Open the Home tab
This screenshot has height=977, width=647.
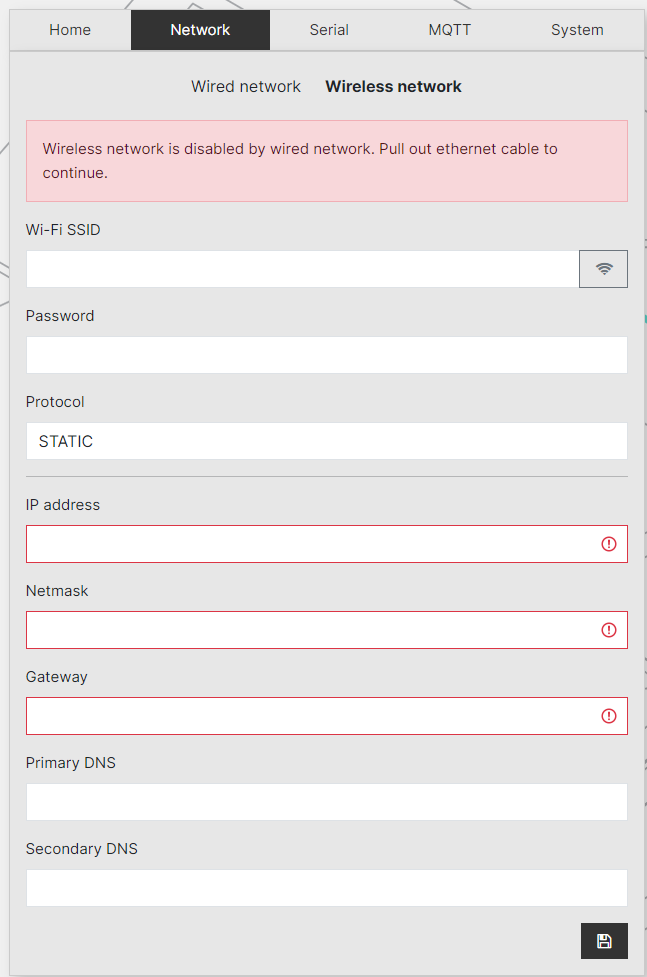click(x=69, y=29)
